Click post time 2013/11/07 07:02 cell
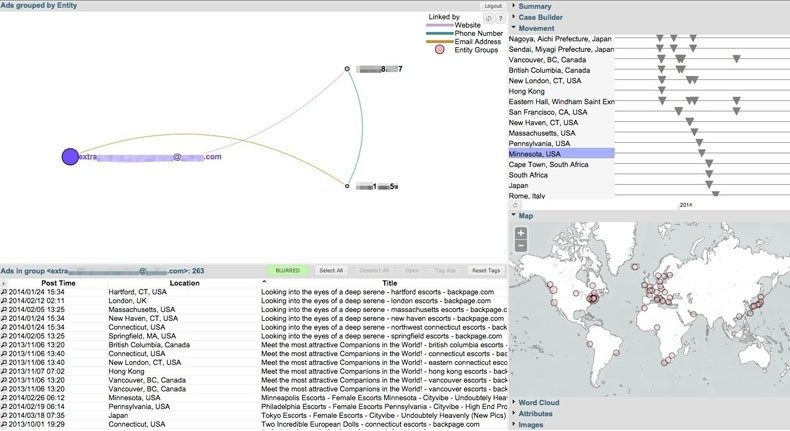The width and height of the screenshot is (790, 431). click(36, 371)
